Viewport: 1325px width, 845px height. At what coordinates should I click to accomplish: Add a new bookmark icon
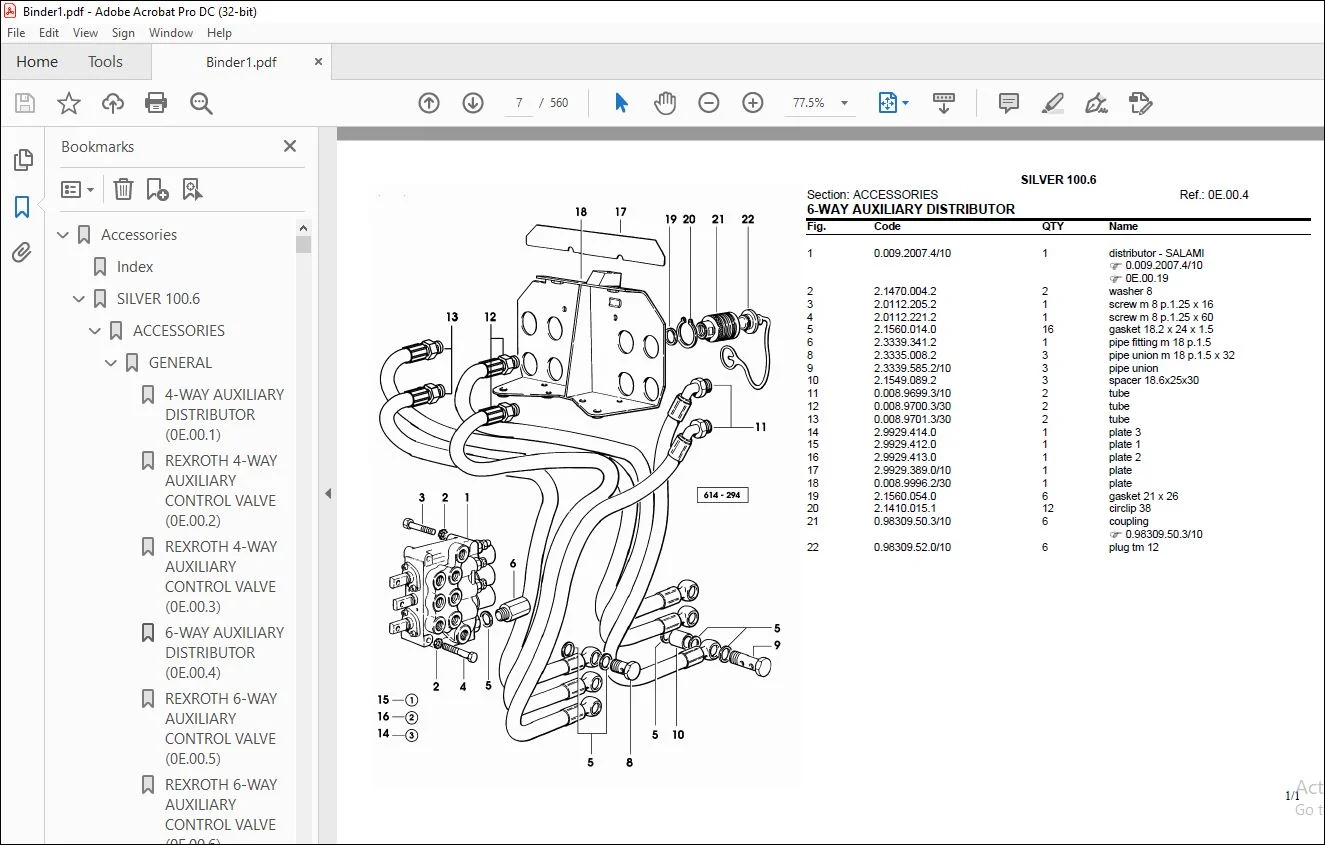click(157, 189)
